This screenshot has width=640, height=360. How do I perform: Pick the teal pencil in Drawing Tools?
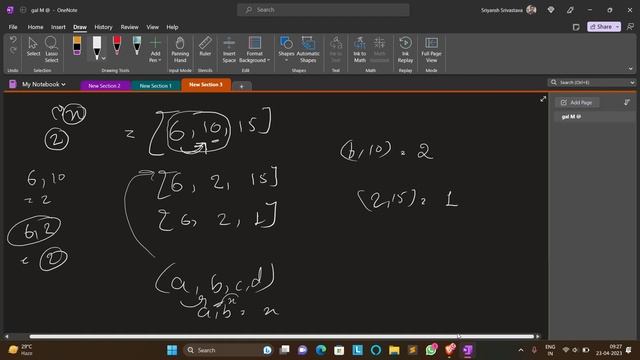(x=137, y=46)
